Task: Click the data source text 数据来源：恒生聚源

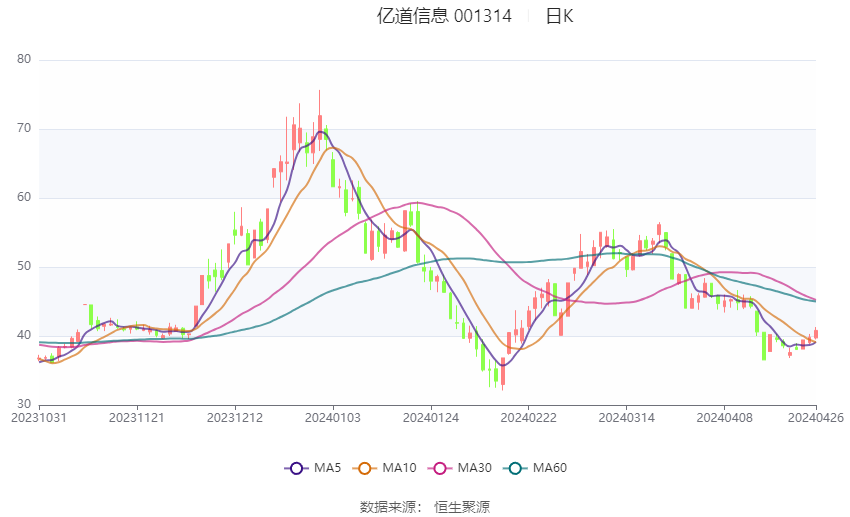Action: pos(425,507)
